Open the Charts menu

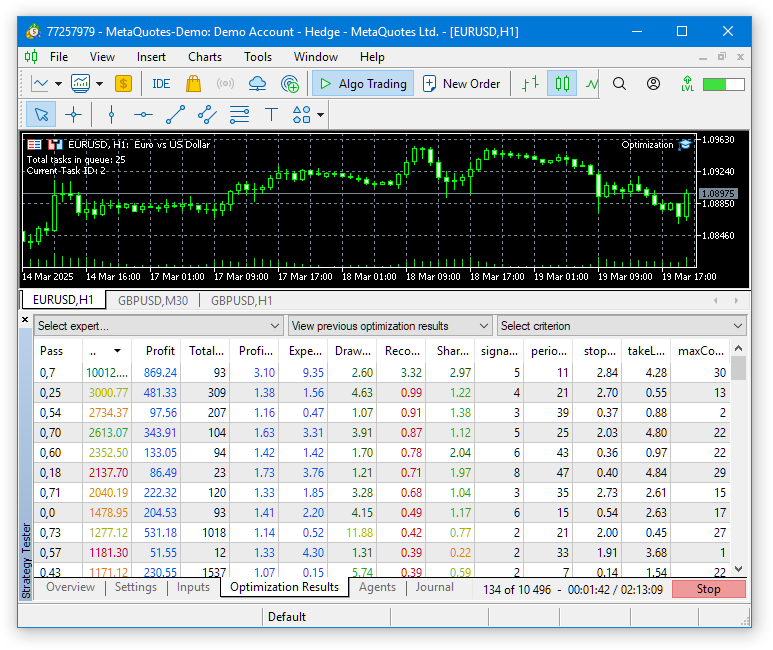[x=205, y=57]
